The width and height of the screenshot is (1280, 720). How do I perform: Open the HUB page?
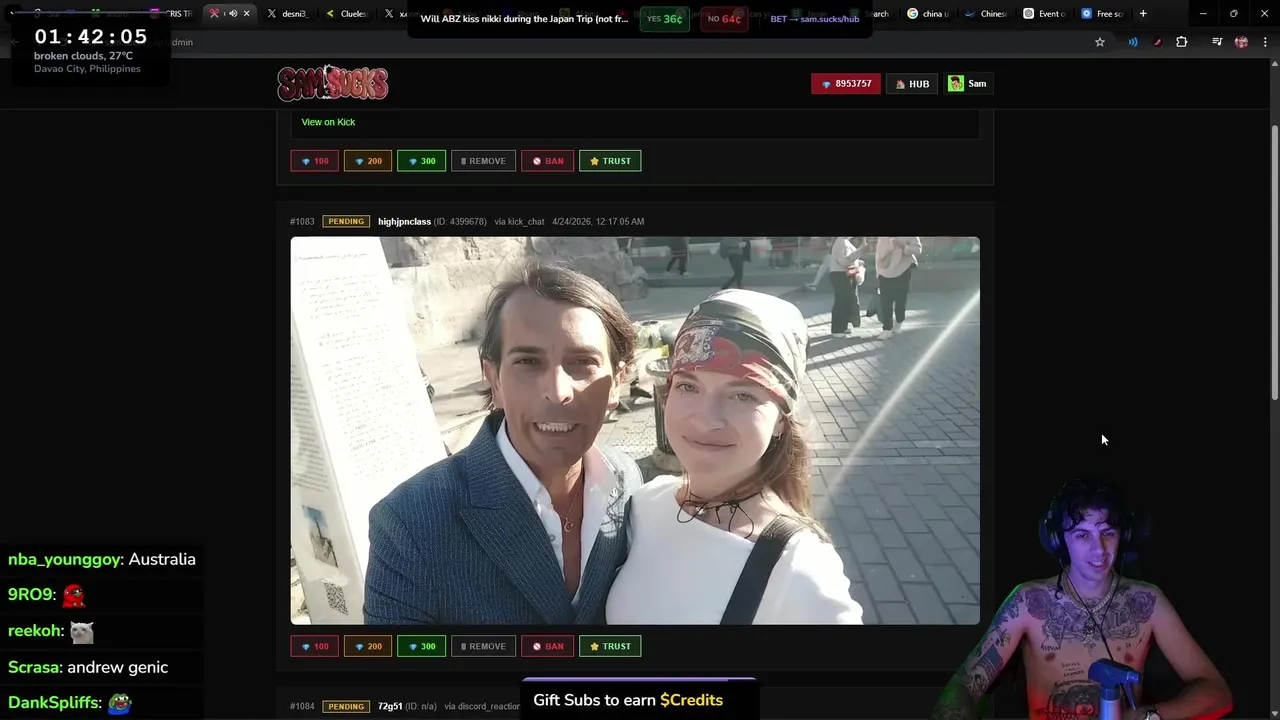click(913, 84)
